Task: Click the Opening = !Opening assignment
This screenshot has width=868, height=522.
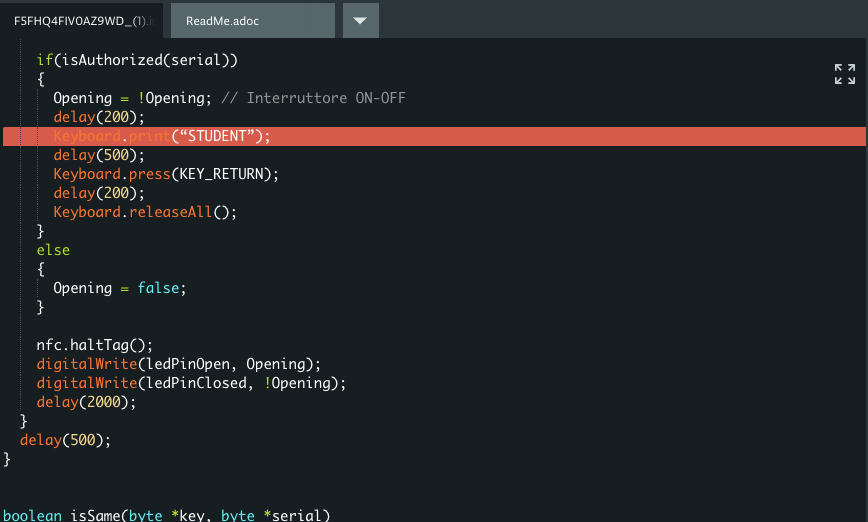Action: click(x=132, y=98)
